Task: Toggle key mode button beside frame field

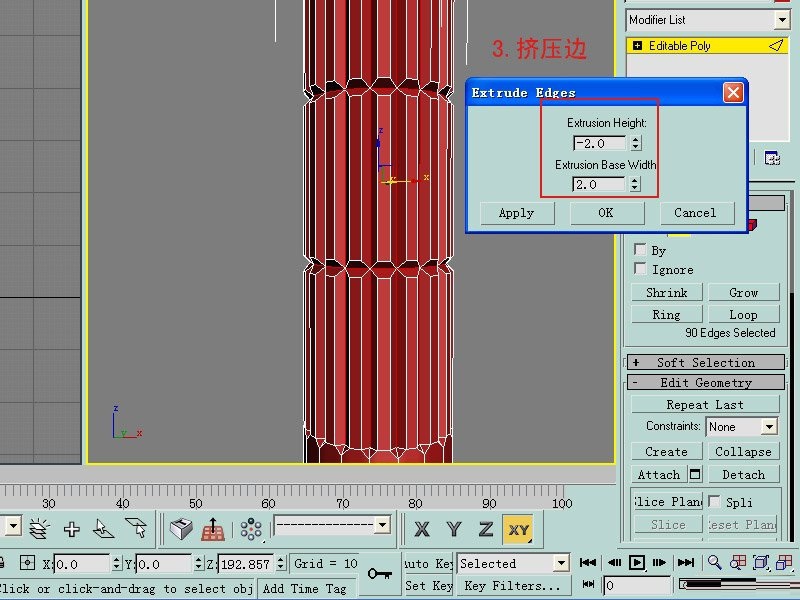Action: coord(588,584)
